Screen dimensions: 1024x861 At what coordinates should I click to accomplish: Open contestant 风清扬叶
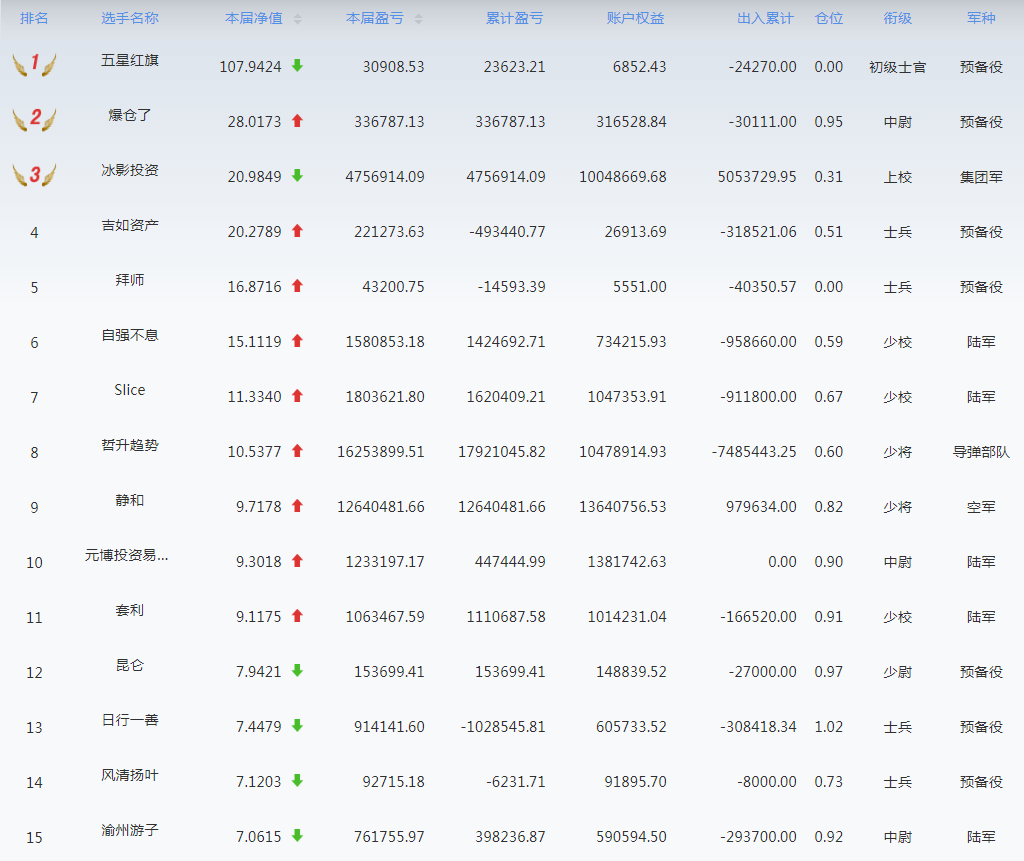[x=130, y=775]
